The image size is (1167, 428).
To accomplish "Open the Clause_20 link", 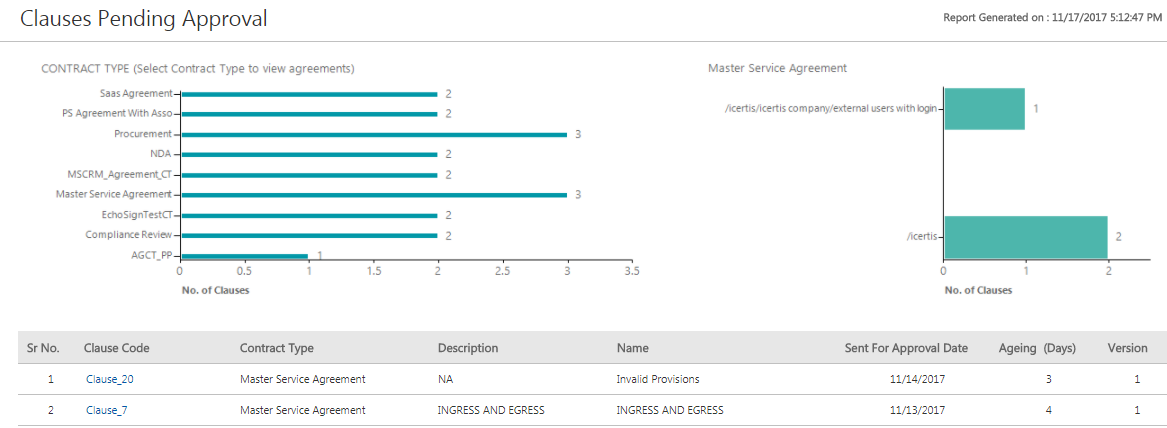I will [110, 380].
